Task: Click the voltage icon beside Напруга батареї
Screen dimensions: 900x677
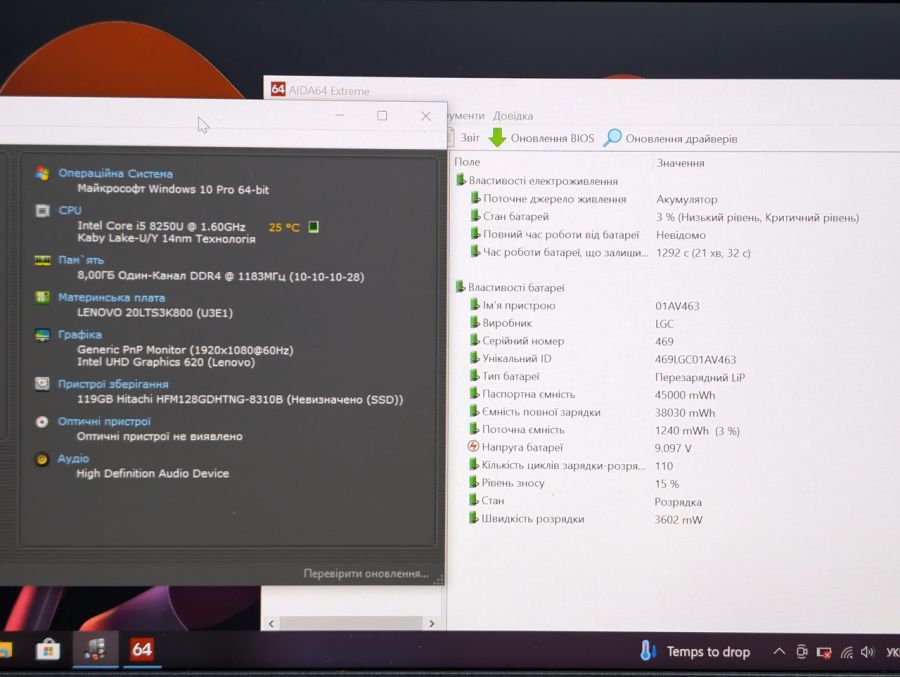Action: tap(474, 446)
